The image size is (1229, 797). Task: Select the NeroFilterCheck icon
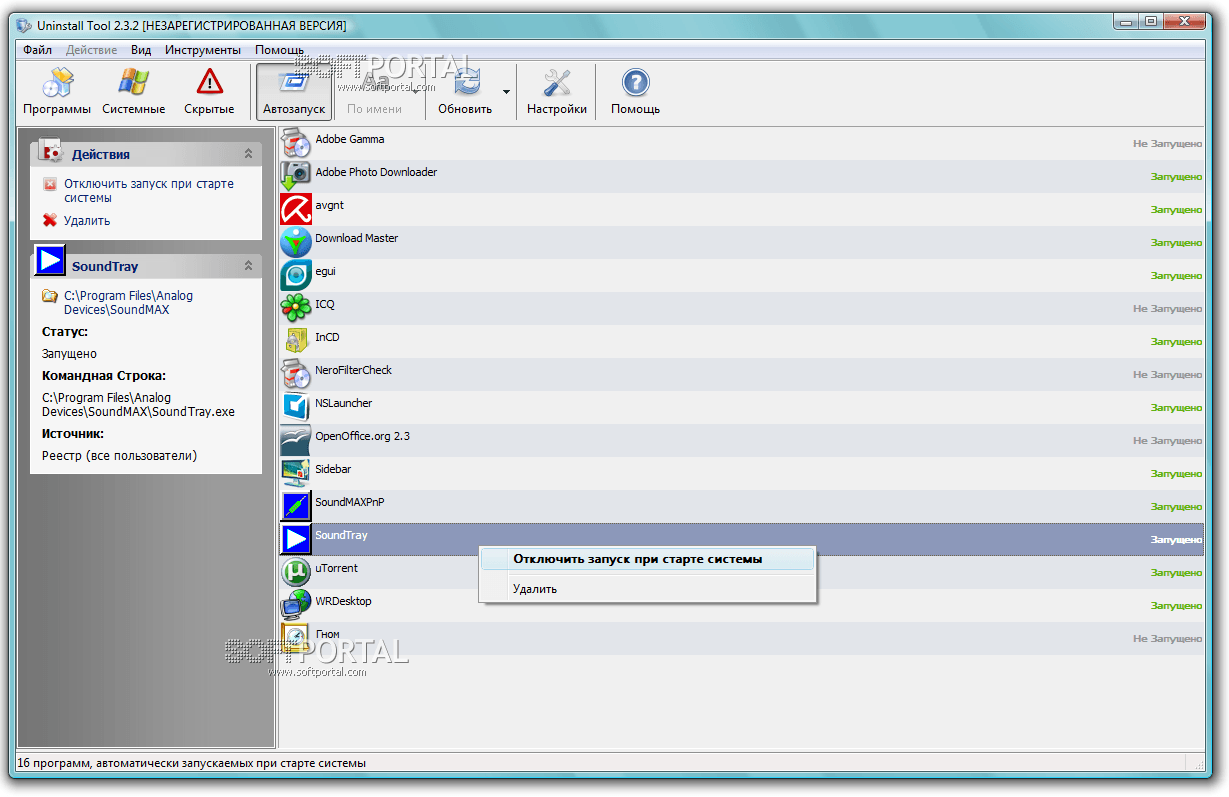coord(296,374)
